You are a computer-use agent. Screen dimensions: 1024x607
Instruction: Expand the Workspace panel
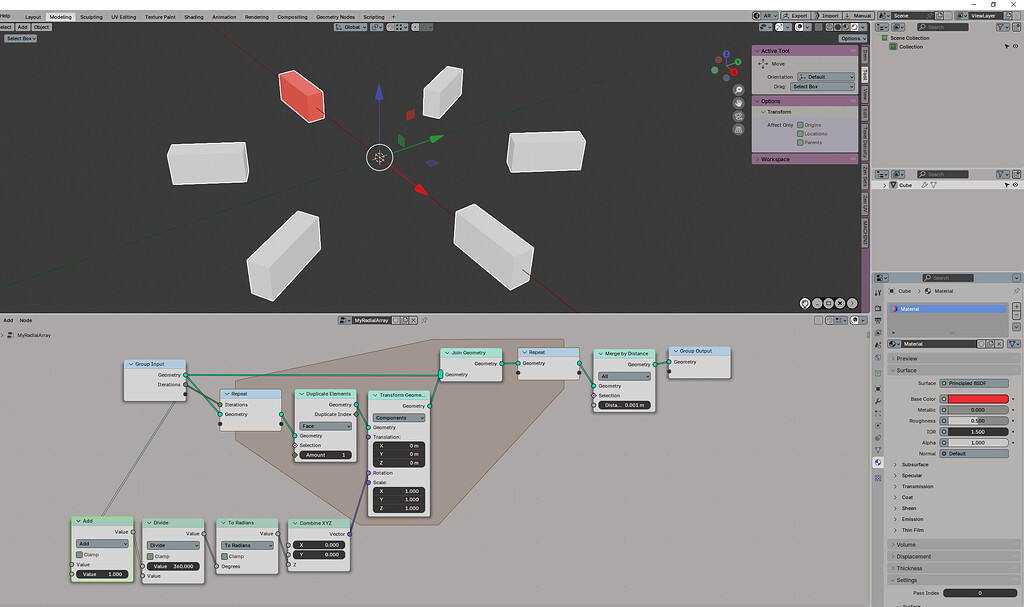tap(805, 159)
